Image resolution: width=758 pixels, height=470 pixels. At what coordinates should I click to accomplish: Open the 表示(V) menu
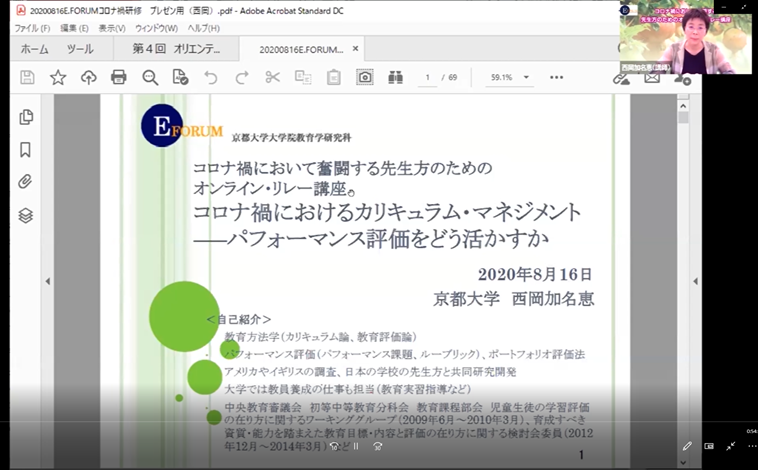112,28
